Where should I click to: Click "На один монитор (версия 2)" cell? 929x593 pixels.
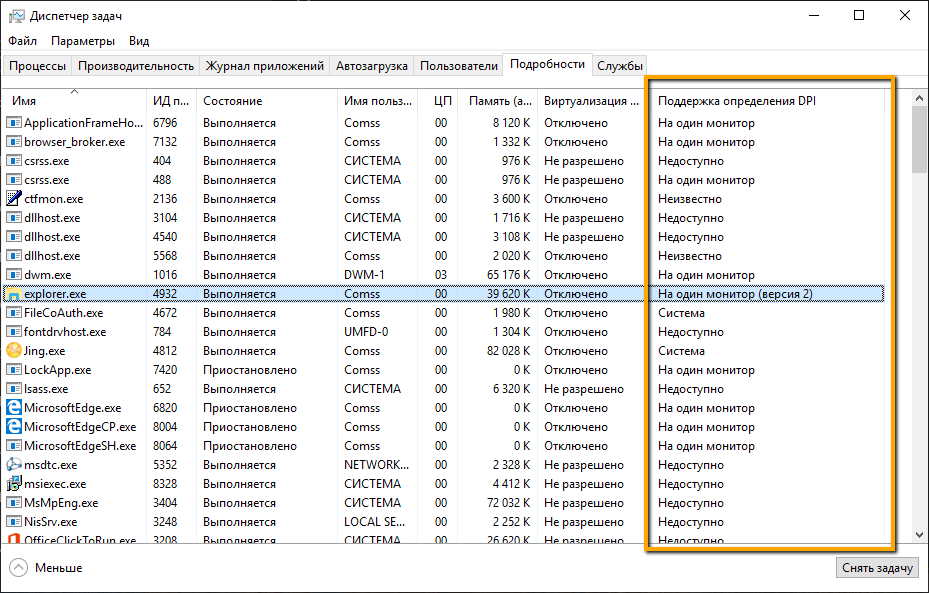point(735,294)
